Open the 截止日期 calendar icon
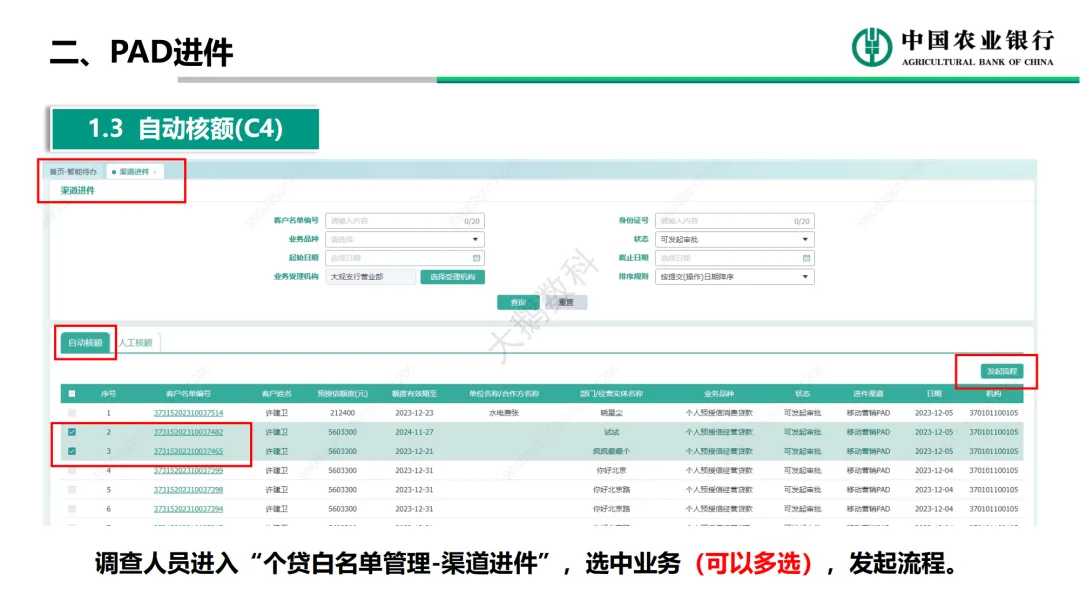 click(806, 258)
